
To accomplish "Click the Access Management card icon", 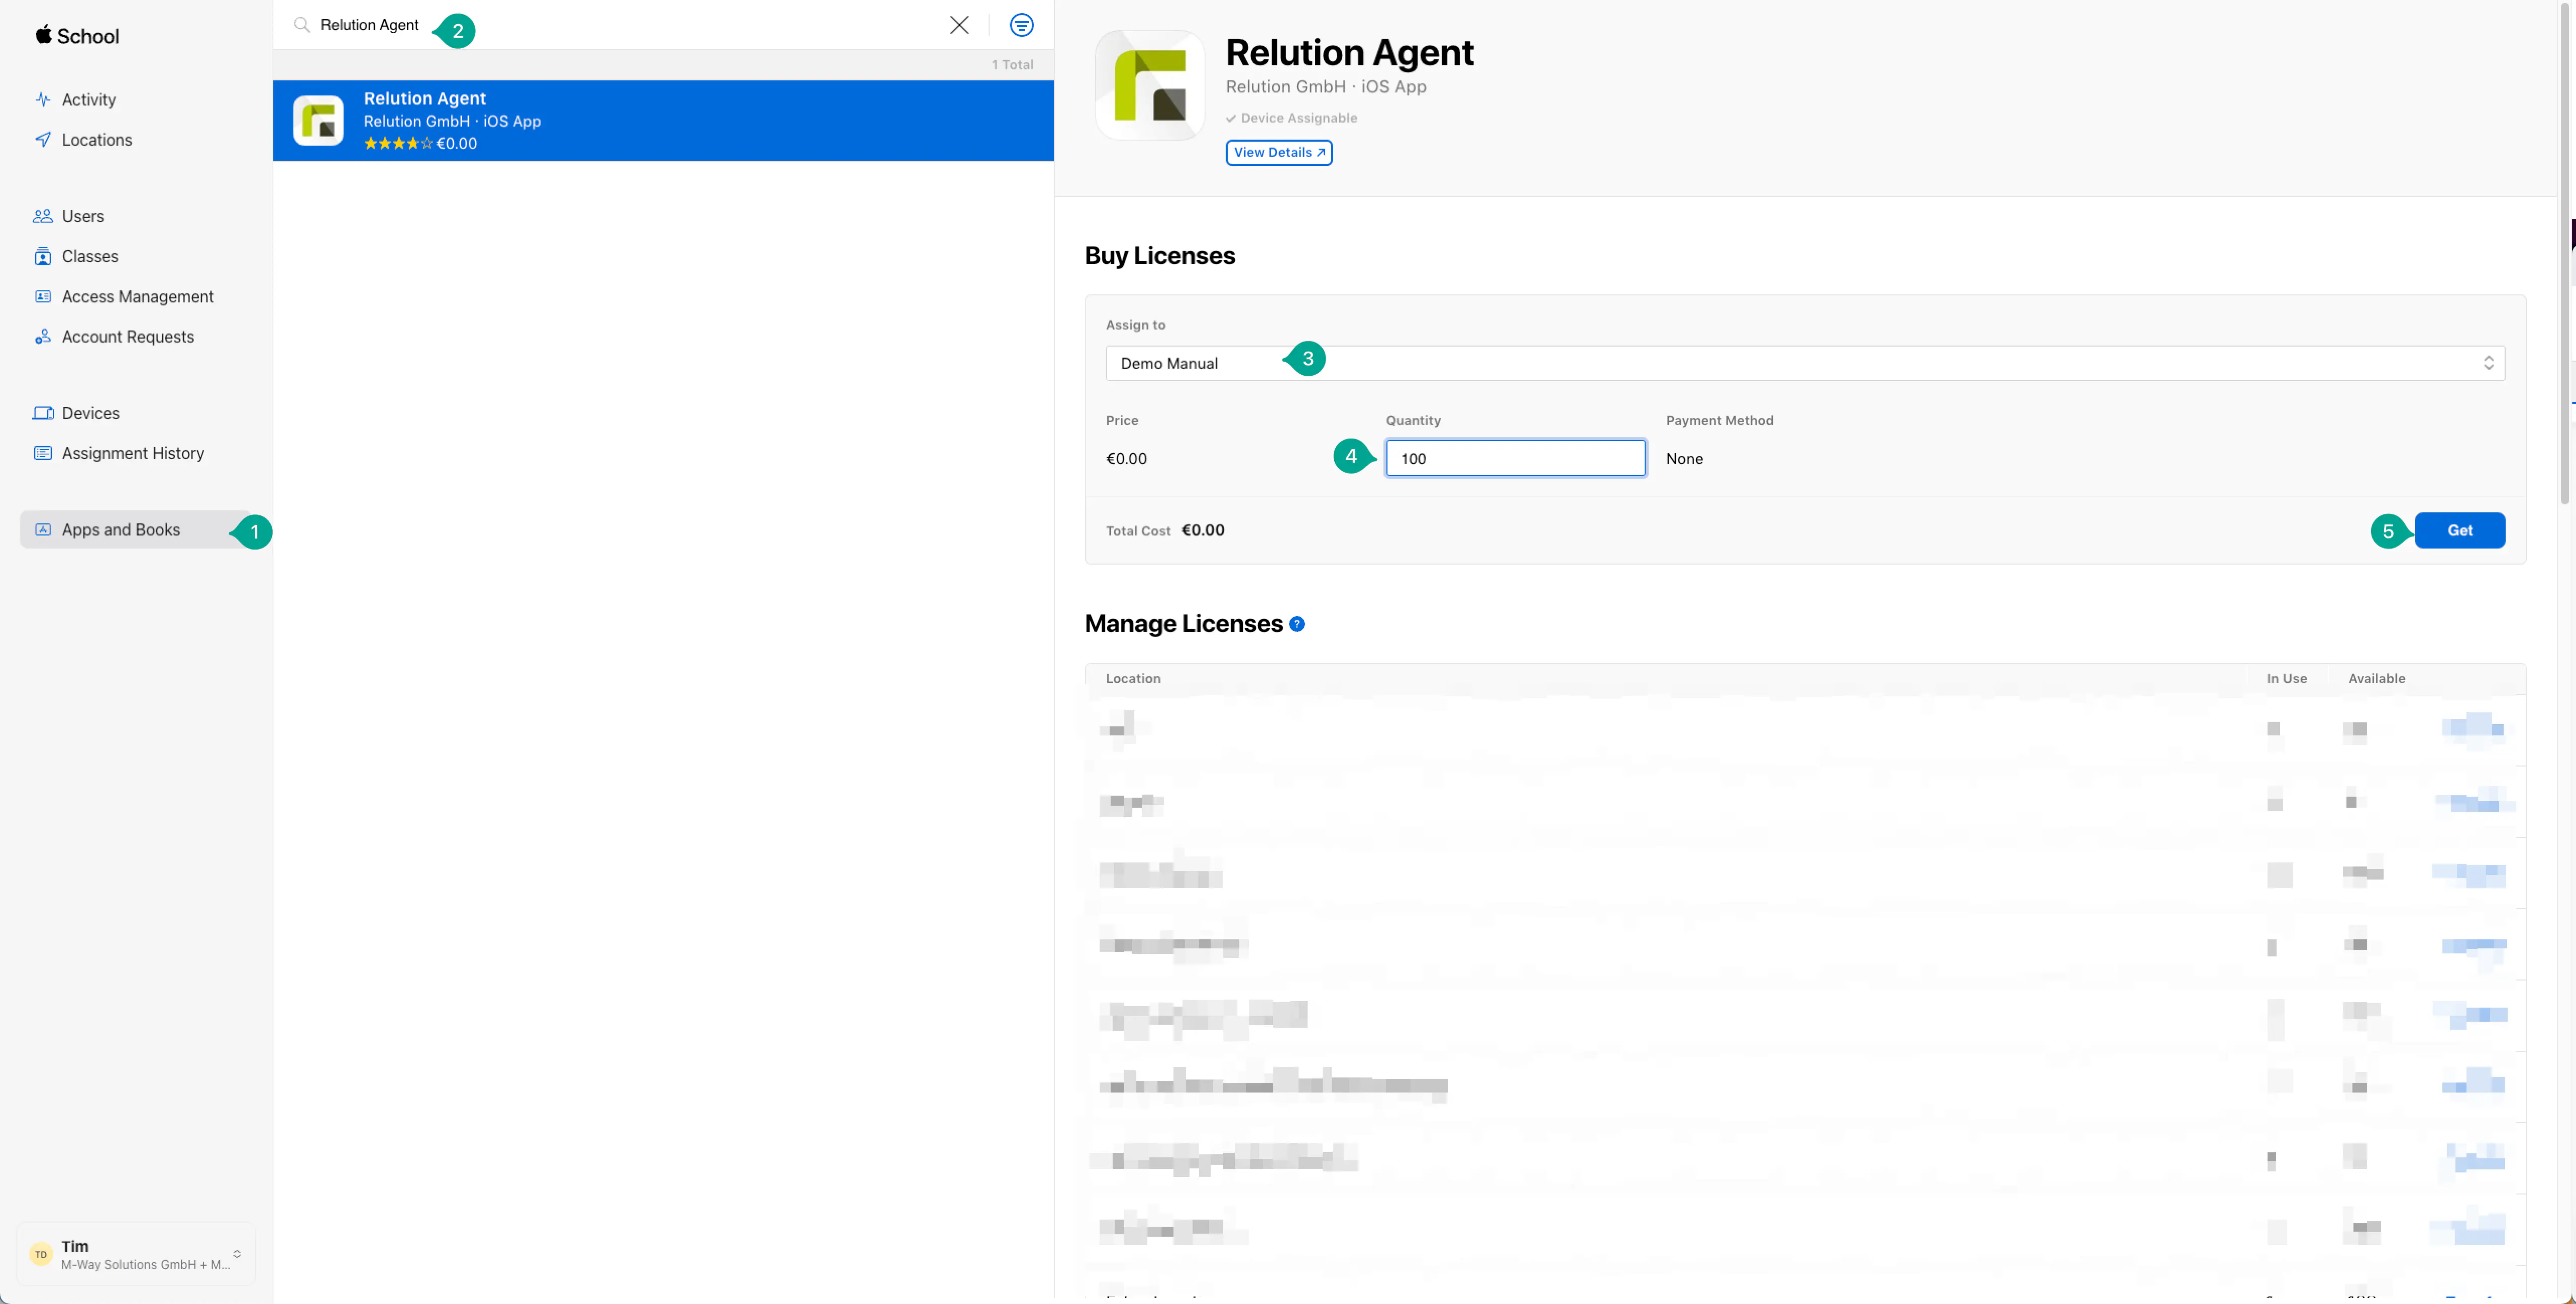I will click(x=43, y=297).
